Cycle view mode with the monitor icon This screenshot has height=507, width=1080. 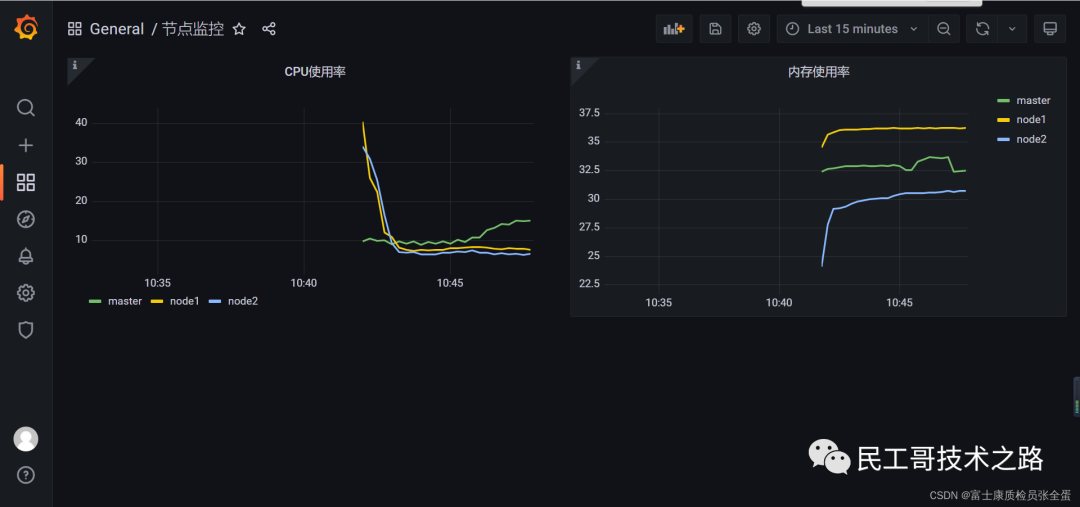[x=1050, y=29]
